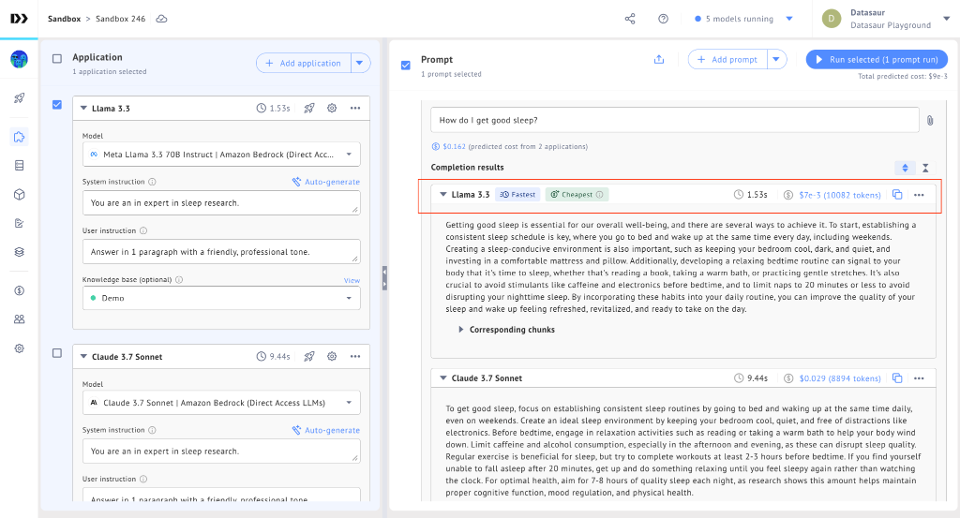Deploy Claude 3.7 Sonnet using rocket icon
This screenshot has height=518, width=960.
coord(309,356)
